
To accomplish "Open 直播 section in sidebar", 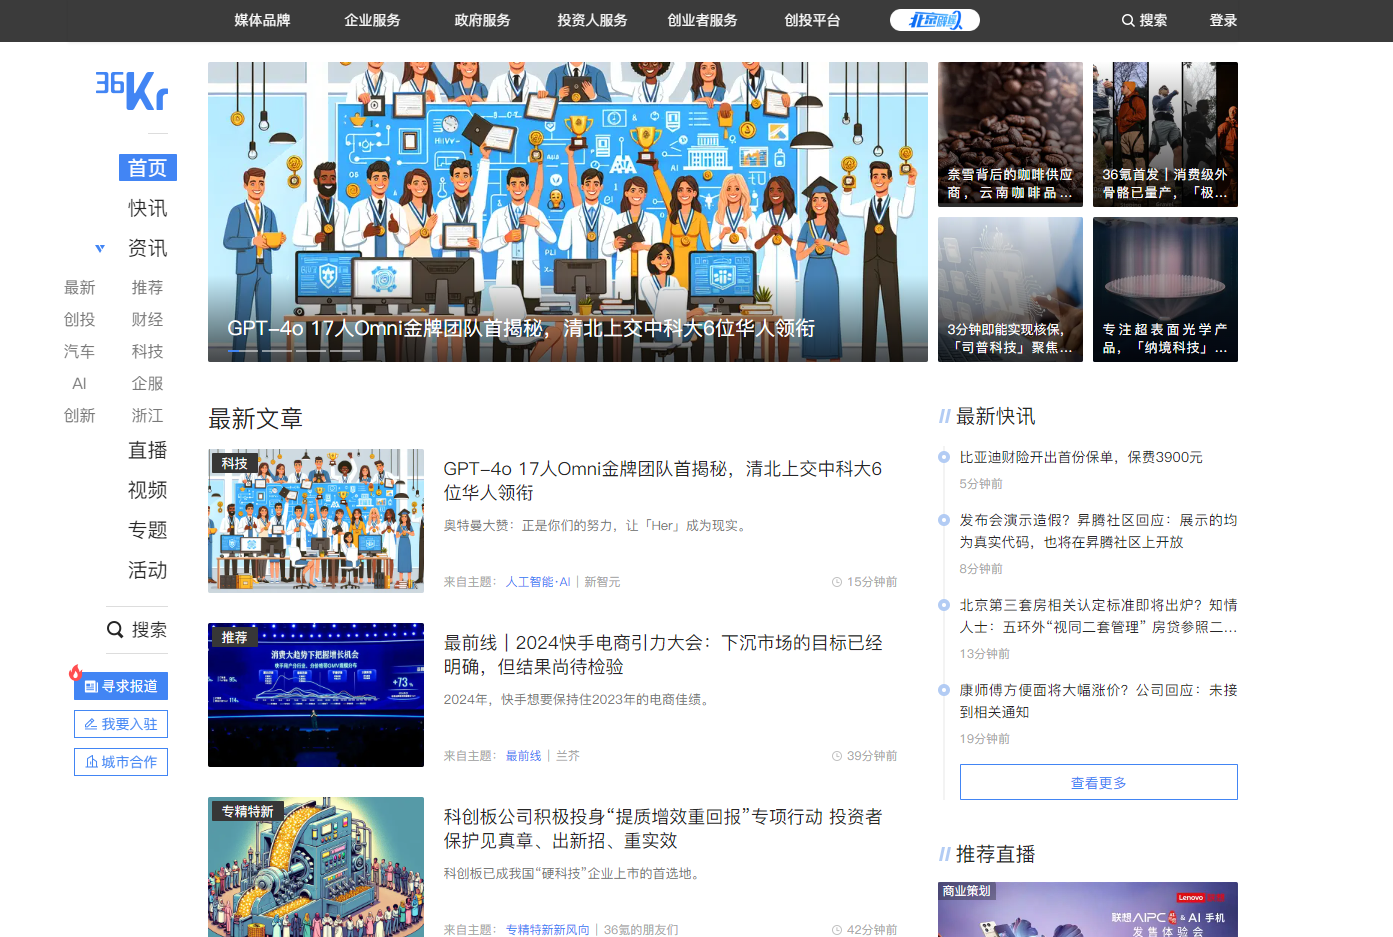I will point(148,450).
